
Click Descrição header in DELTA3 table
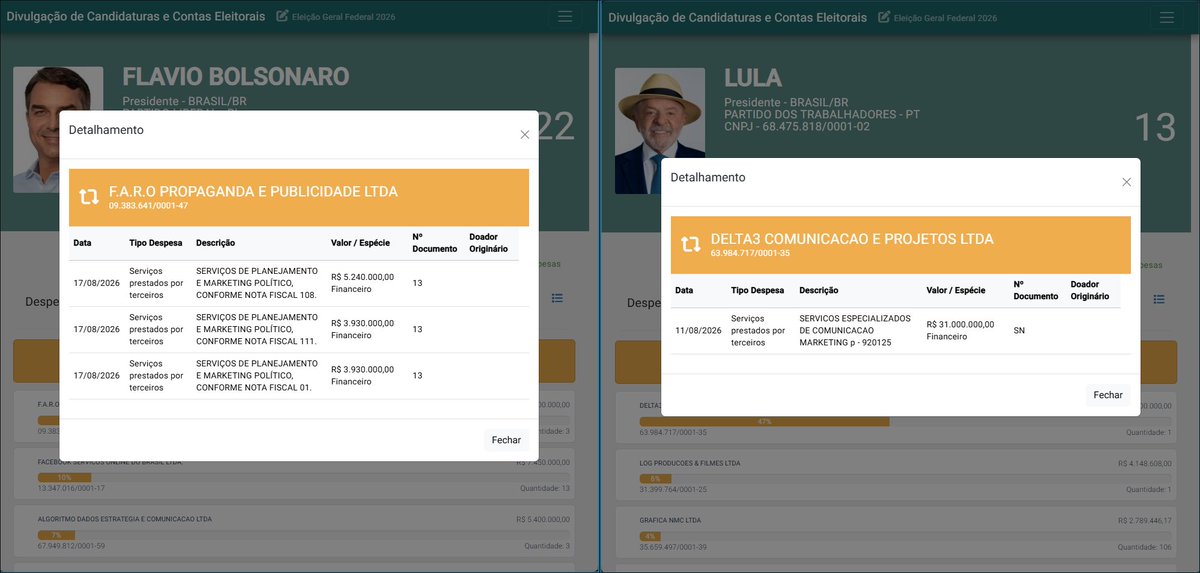[819, 291]
